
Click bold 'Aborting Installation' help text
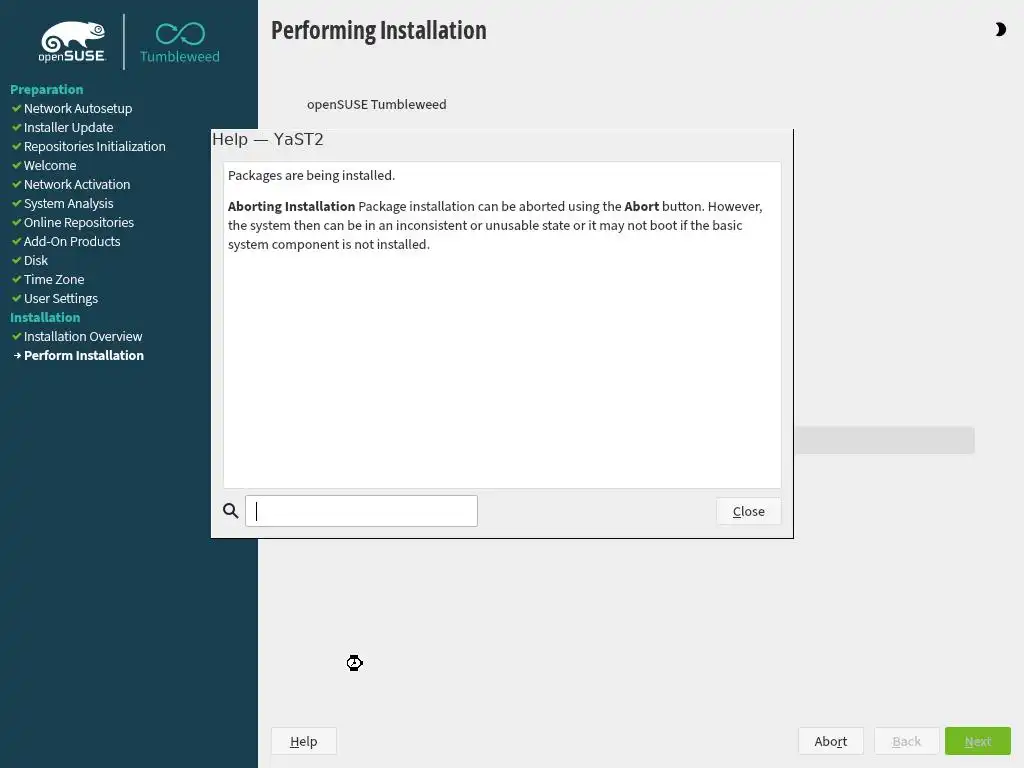[291, 206]
